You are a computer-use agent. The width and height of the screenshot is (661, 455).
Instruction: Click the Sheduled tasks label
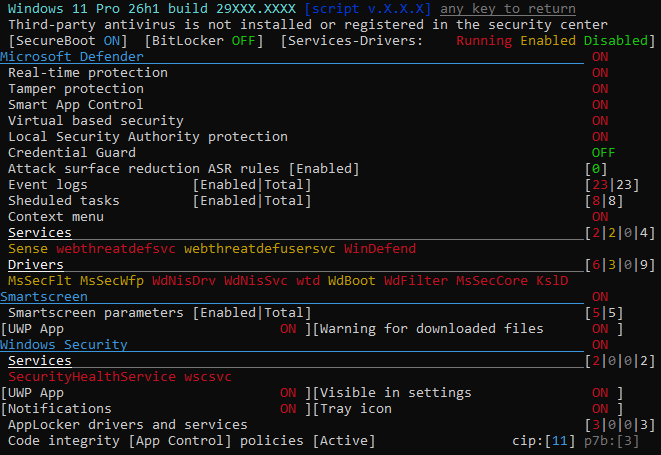point(64,201)
